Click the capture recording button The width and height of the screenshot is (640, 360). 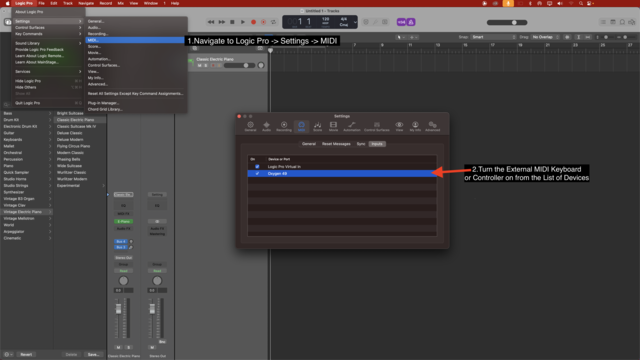click(264, 22)
